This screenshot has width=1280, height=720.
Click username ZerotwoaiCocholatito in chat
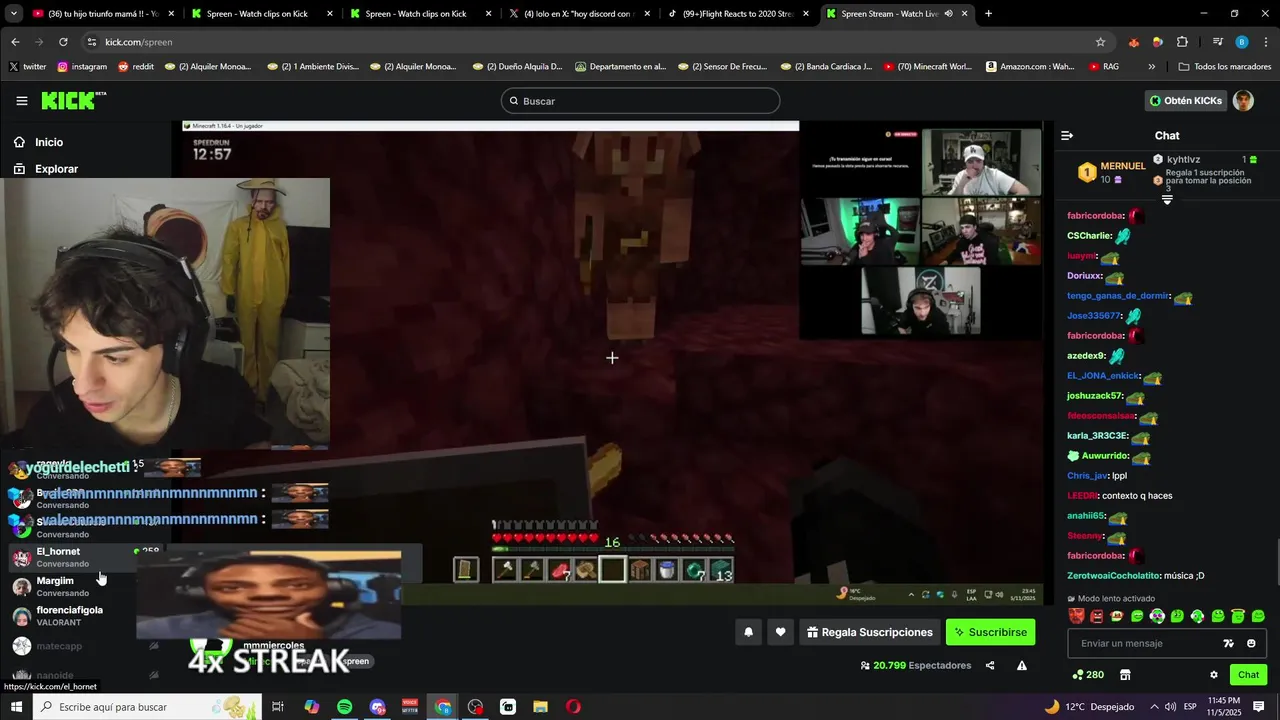[x=1113, y=576]
